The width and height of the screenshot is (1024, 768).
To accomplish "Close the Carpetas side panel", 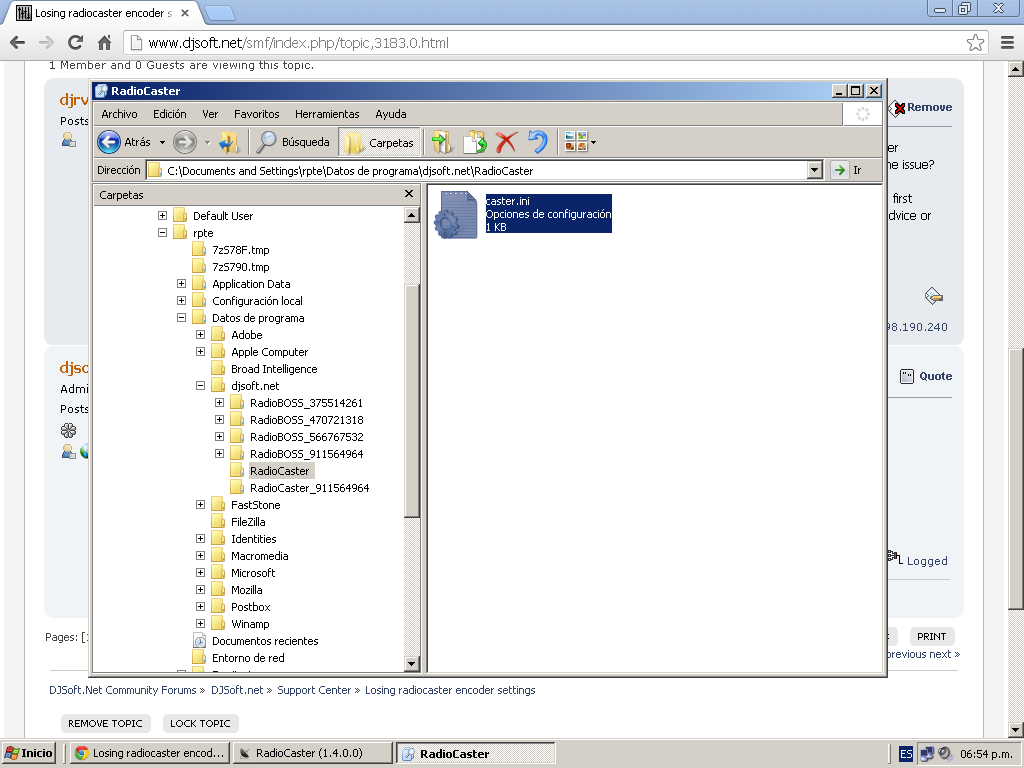I will coord(408,194).
